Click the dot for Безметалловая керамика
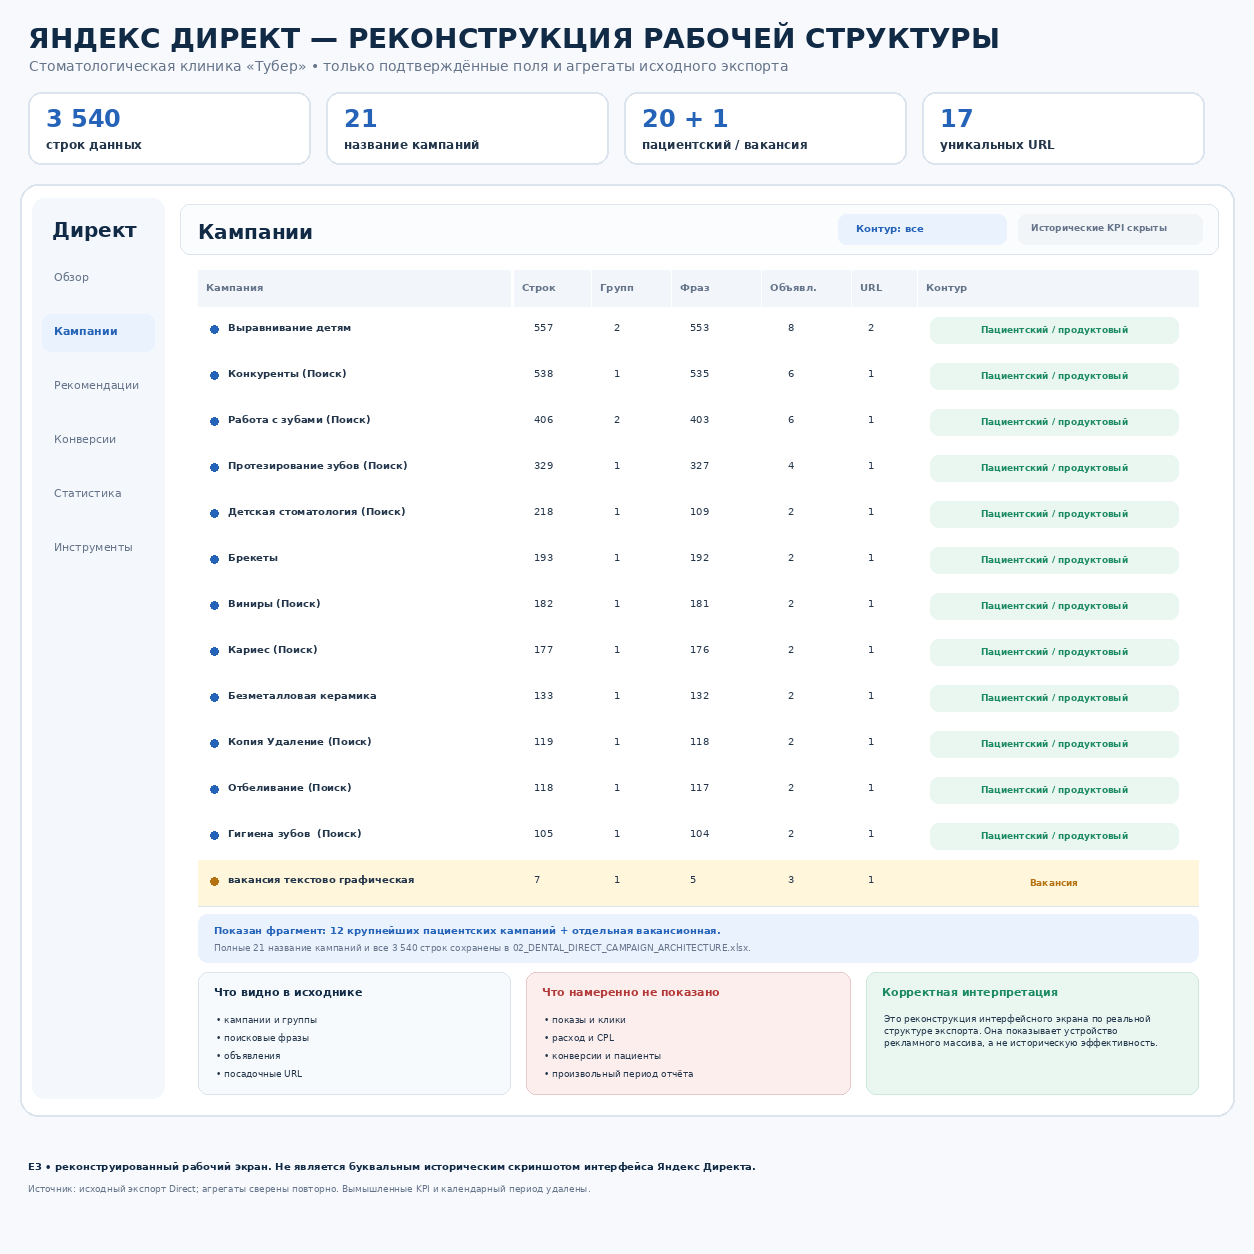Screen dimensions: 1254x1254 (x=214, y=697)
